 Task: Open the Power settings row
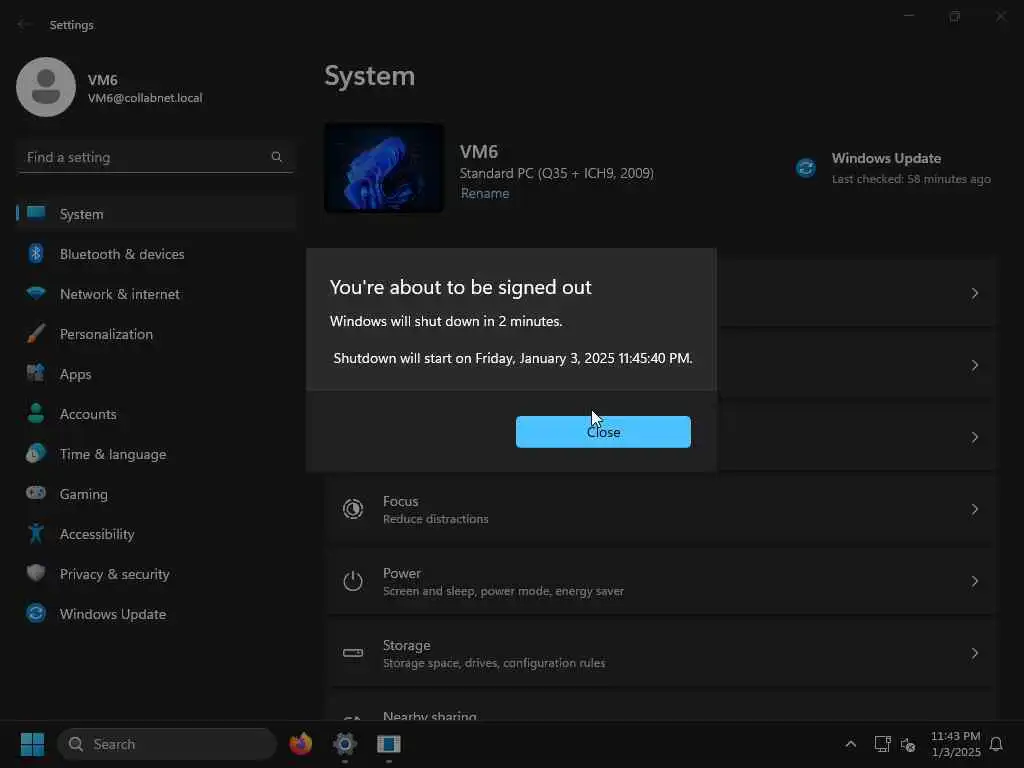[661, 581]
